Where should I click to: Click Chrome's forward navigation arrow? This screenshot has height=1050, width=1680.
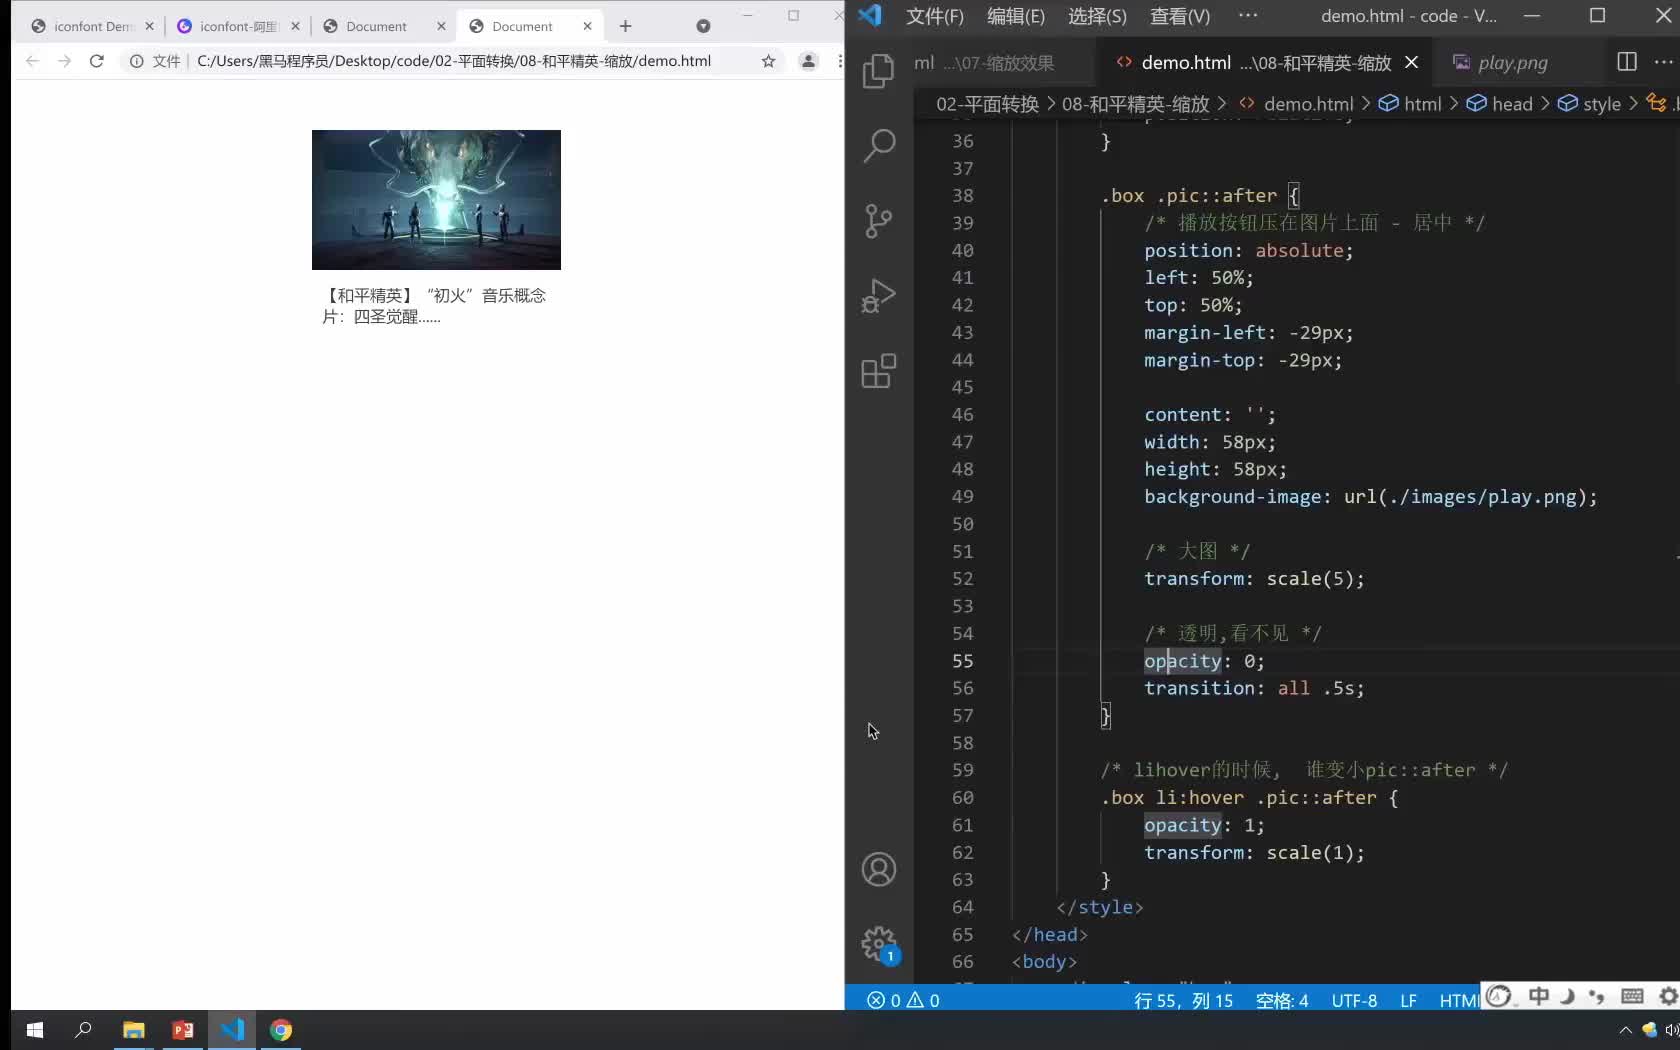[x=64, y=61]
